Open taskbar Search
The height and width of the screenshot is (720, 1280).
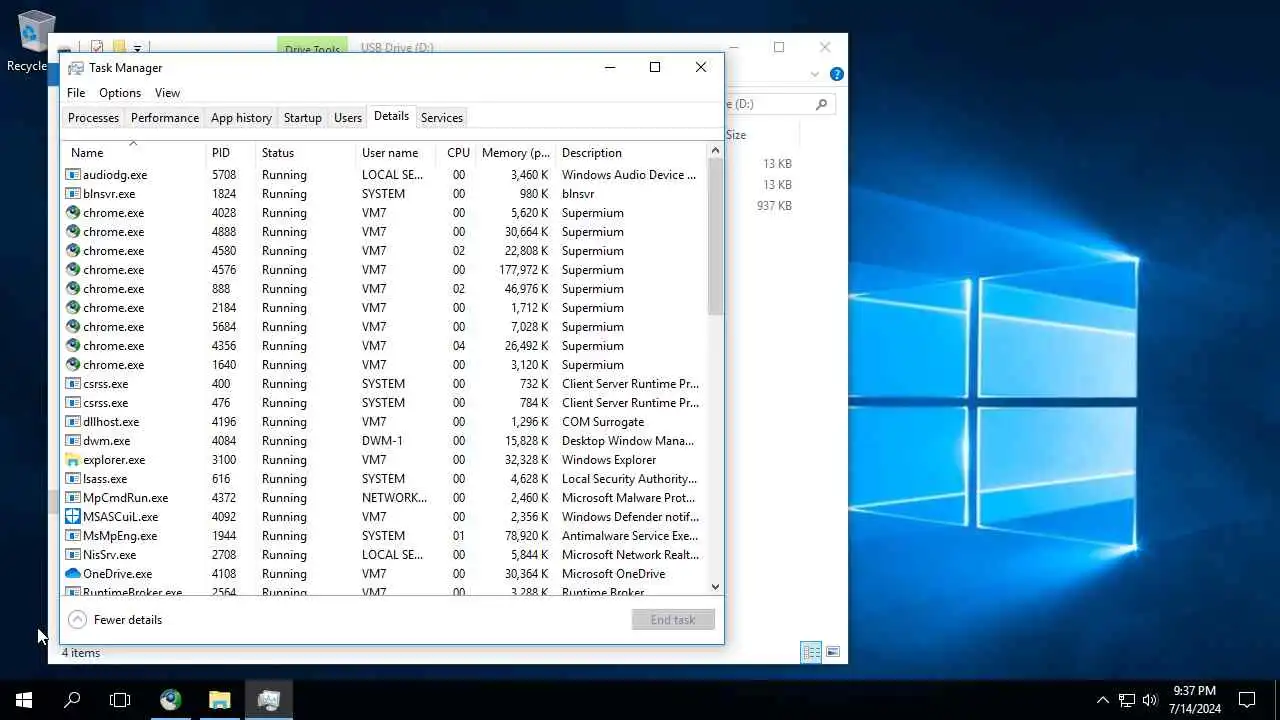(72, 700)
